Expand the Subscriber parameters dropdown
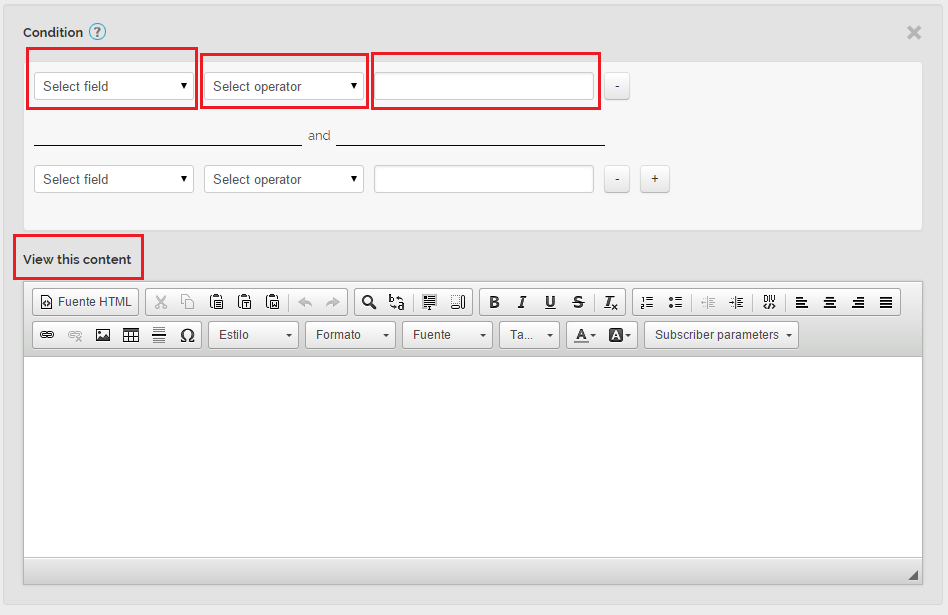 (x=721, y=335)
